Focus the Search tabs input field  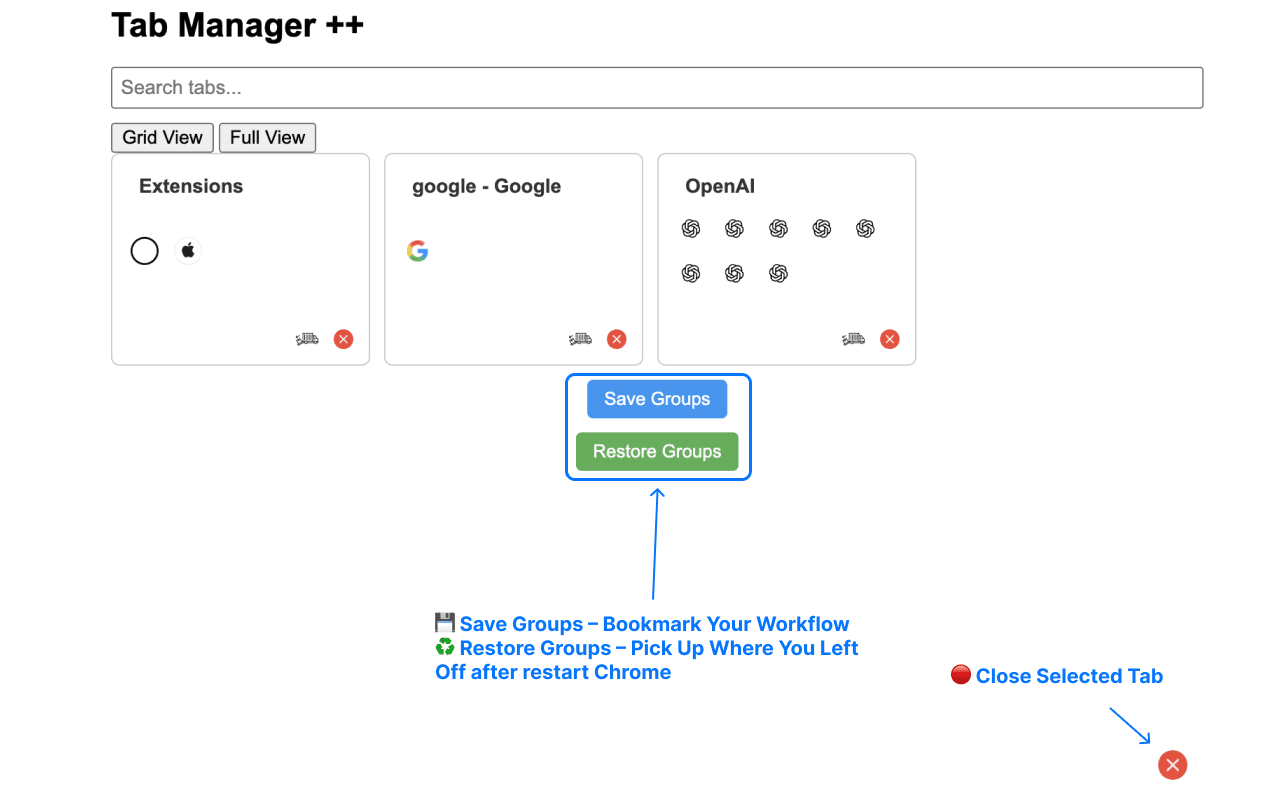pyautogui.click(x=657, y=88)
